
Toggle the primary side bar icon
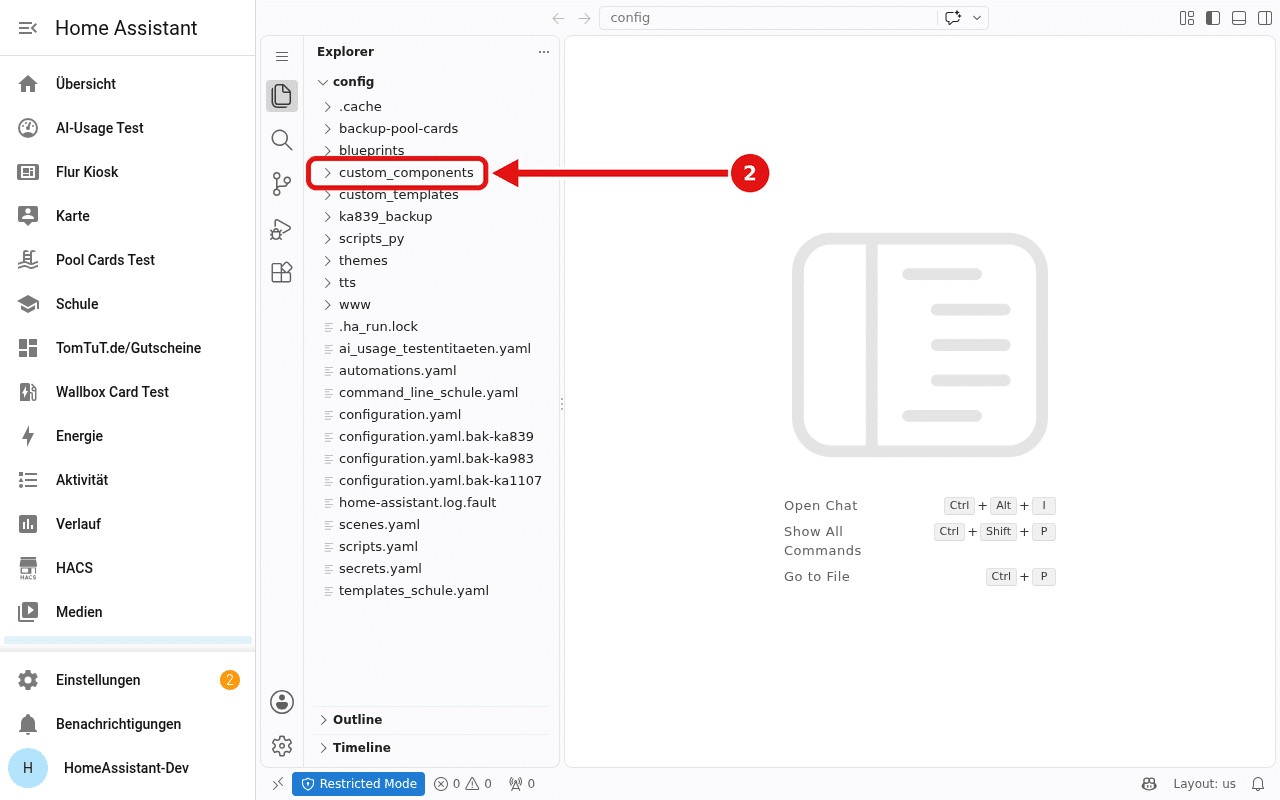coord(1213,18)
